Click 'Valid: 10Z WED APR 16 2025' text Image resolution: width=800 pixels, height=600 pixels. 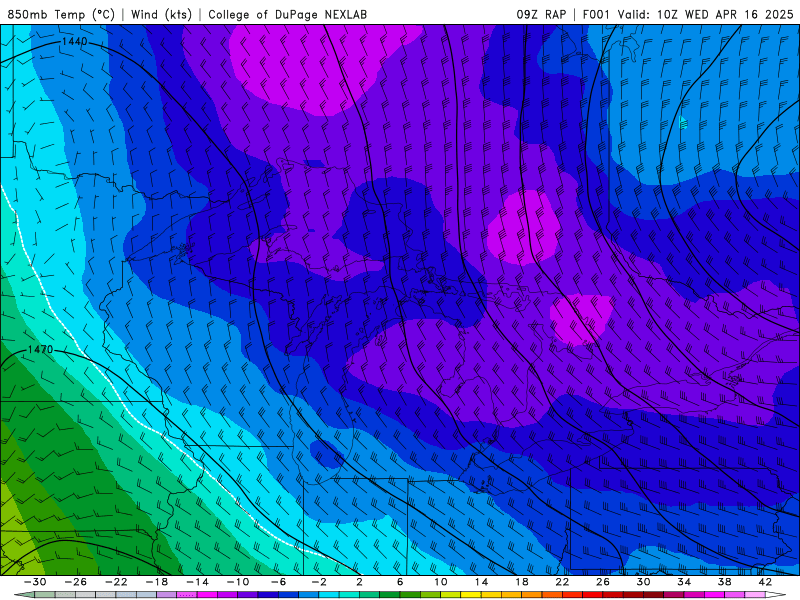706,14
